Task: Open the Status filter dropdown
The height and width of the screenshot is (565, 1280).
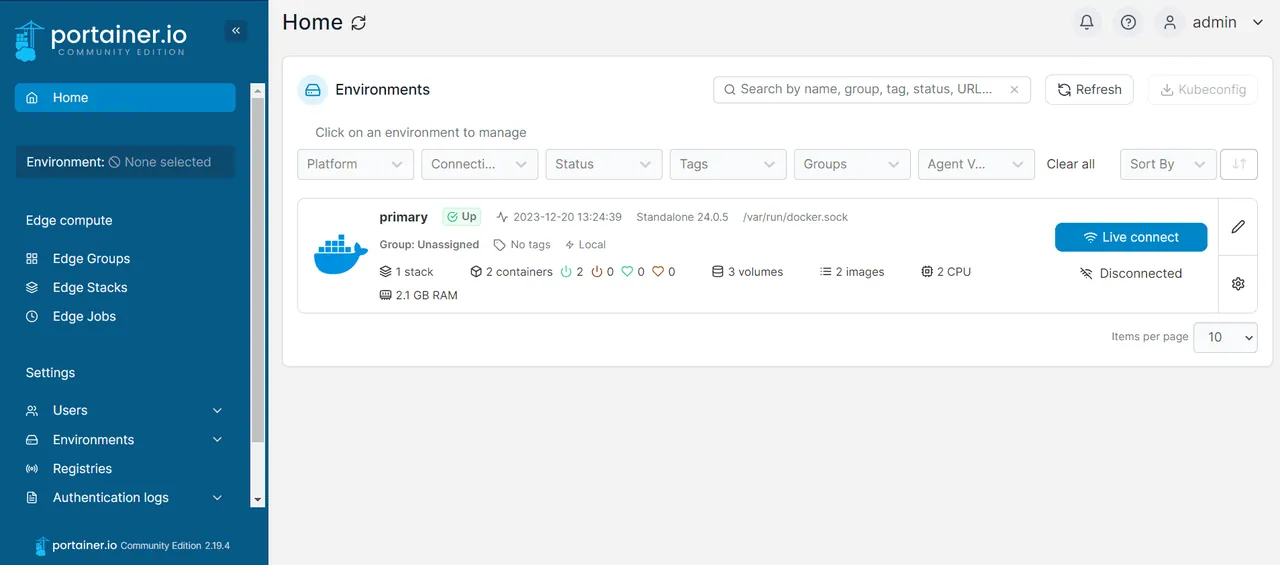Action: click(x=604, y=164)
